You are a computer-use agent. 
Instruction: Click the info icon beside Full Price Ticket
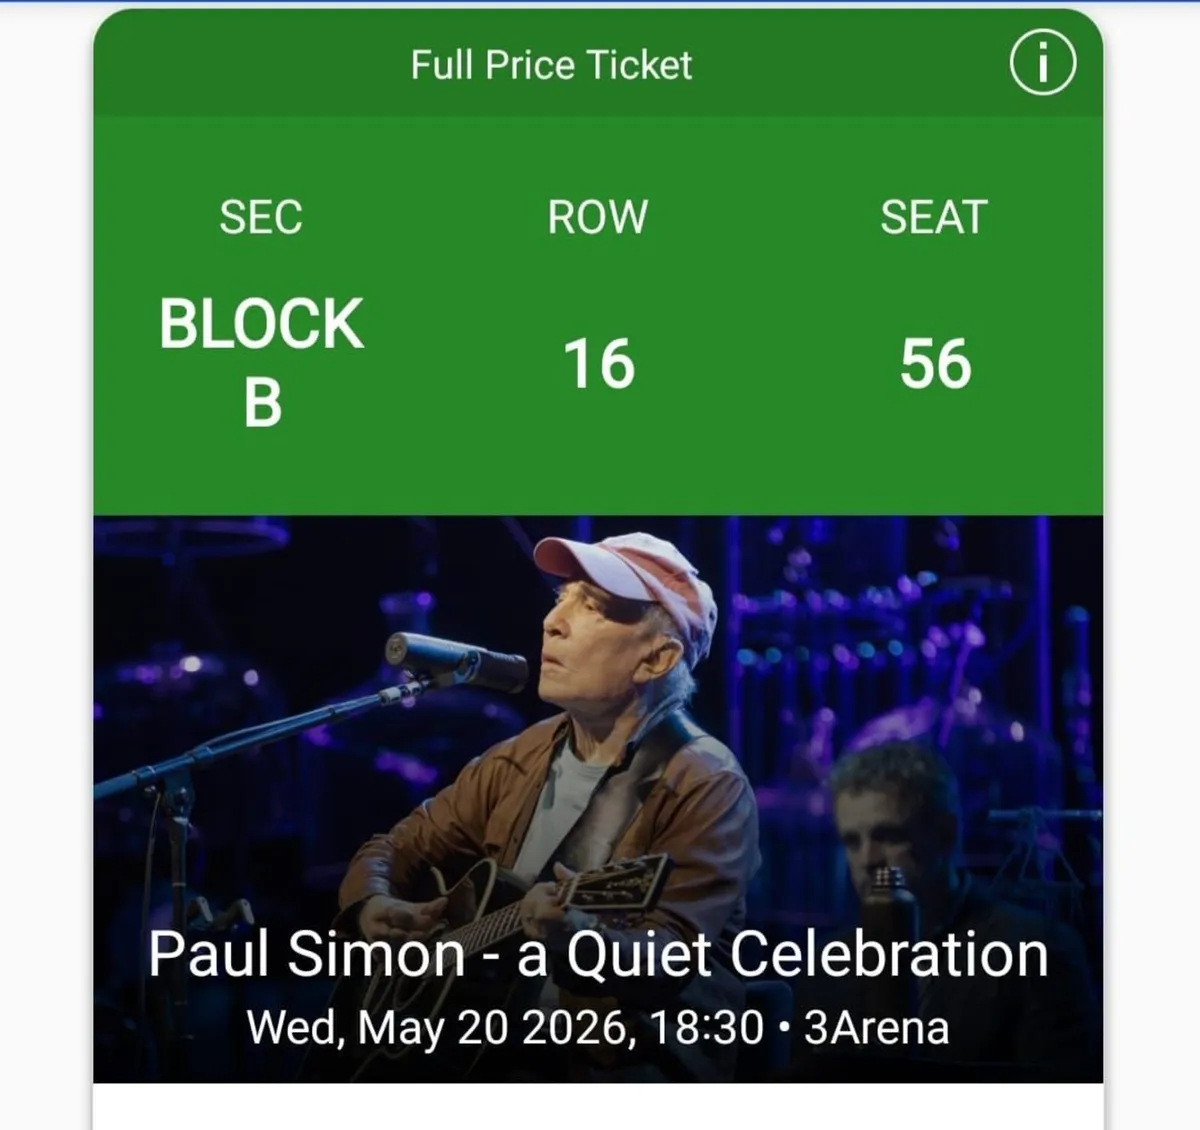coord(1041,64)
